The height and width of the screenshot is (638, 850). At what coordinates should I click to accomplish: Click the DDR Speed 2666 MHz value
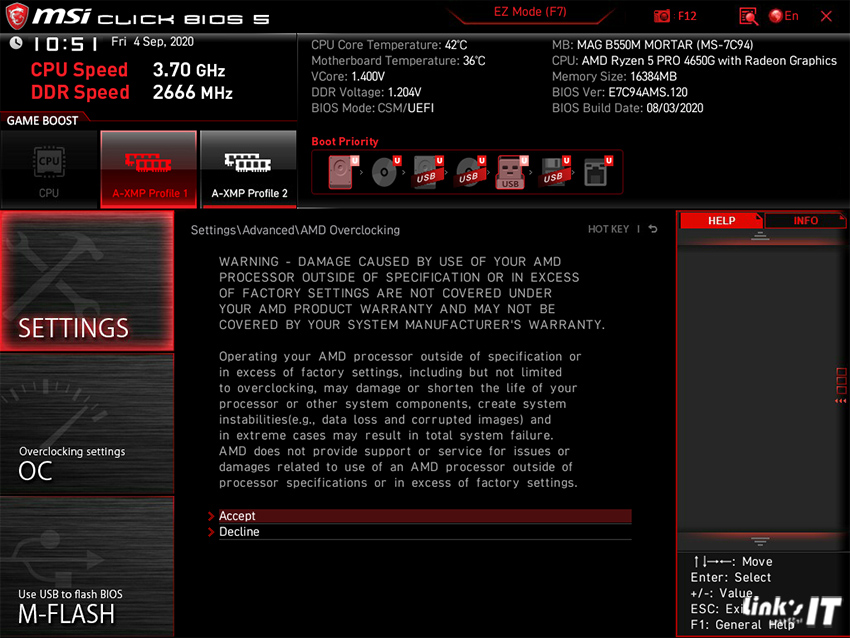pyautogui.click(x=192, y=93)
